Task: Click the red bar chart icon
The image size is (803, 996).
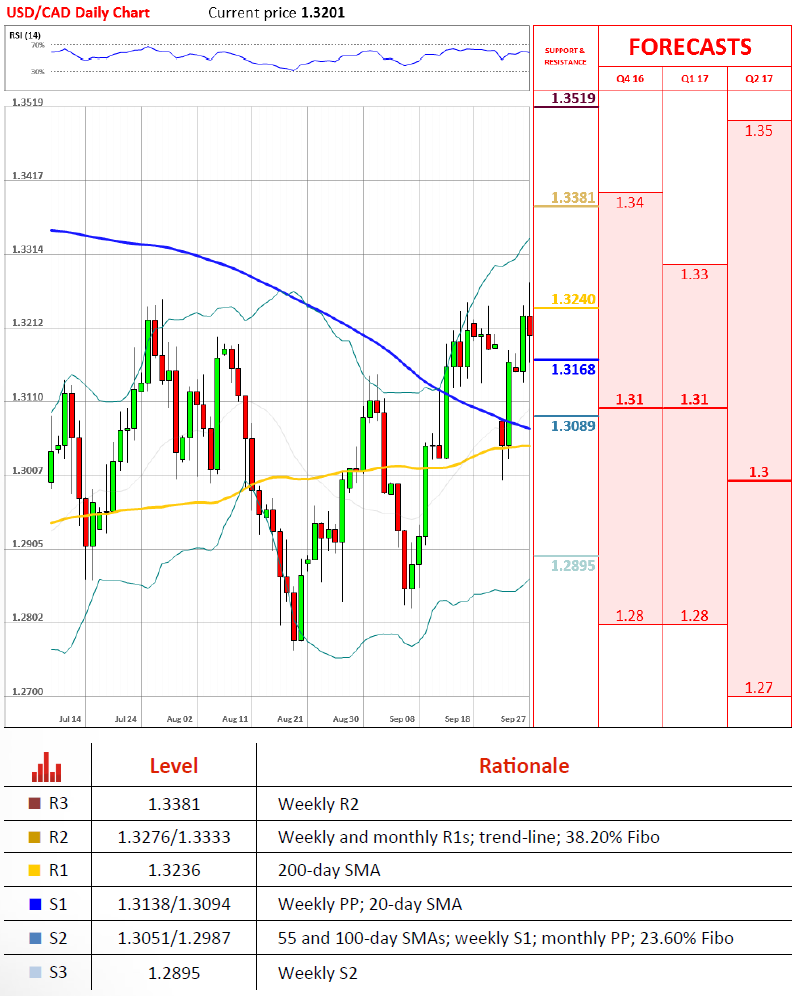Action: 46,767
